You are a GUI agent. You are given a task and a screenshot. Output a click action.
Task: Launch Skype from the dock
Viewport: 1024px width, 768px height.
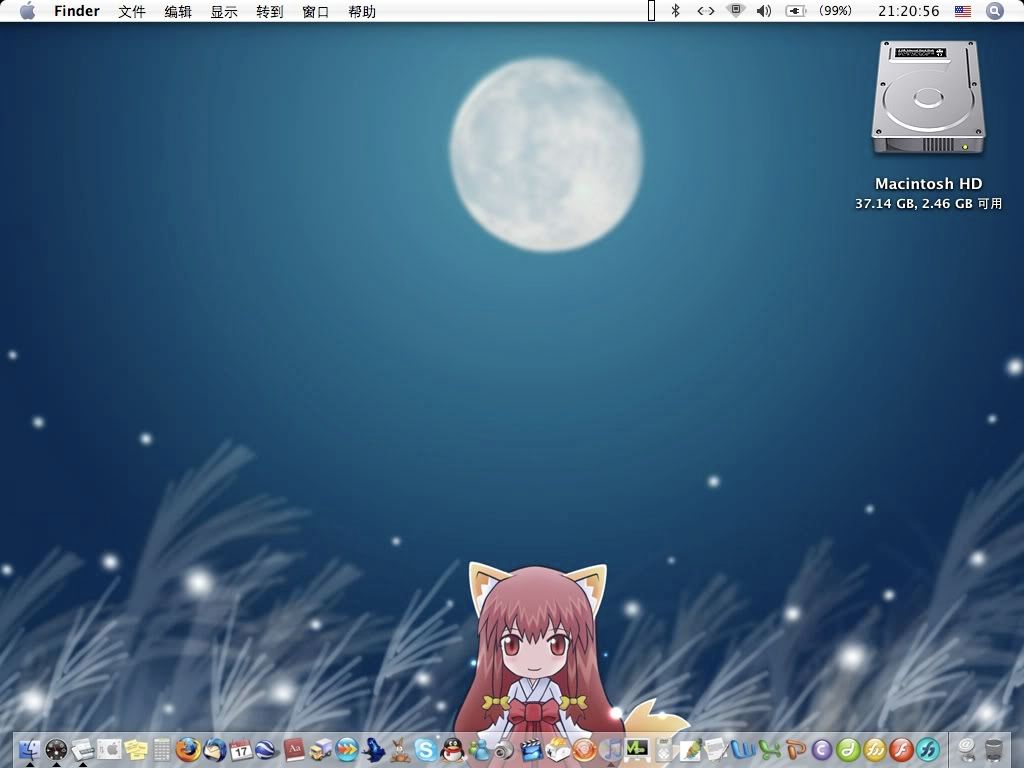425,749
